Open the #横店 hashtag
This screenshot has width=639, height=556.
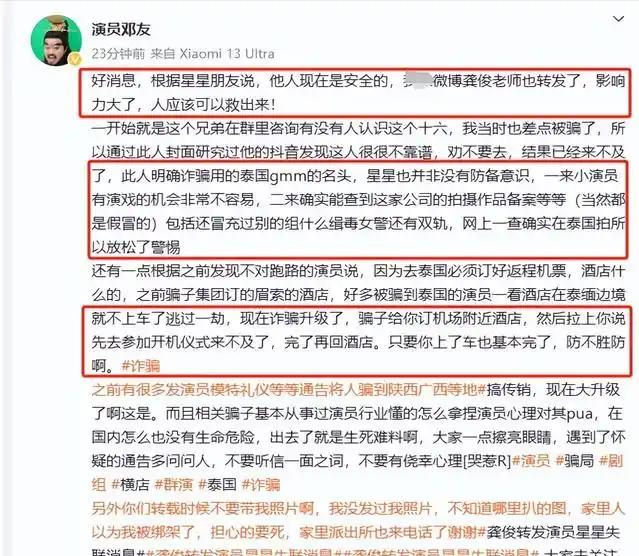[131, 485]
